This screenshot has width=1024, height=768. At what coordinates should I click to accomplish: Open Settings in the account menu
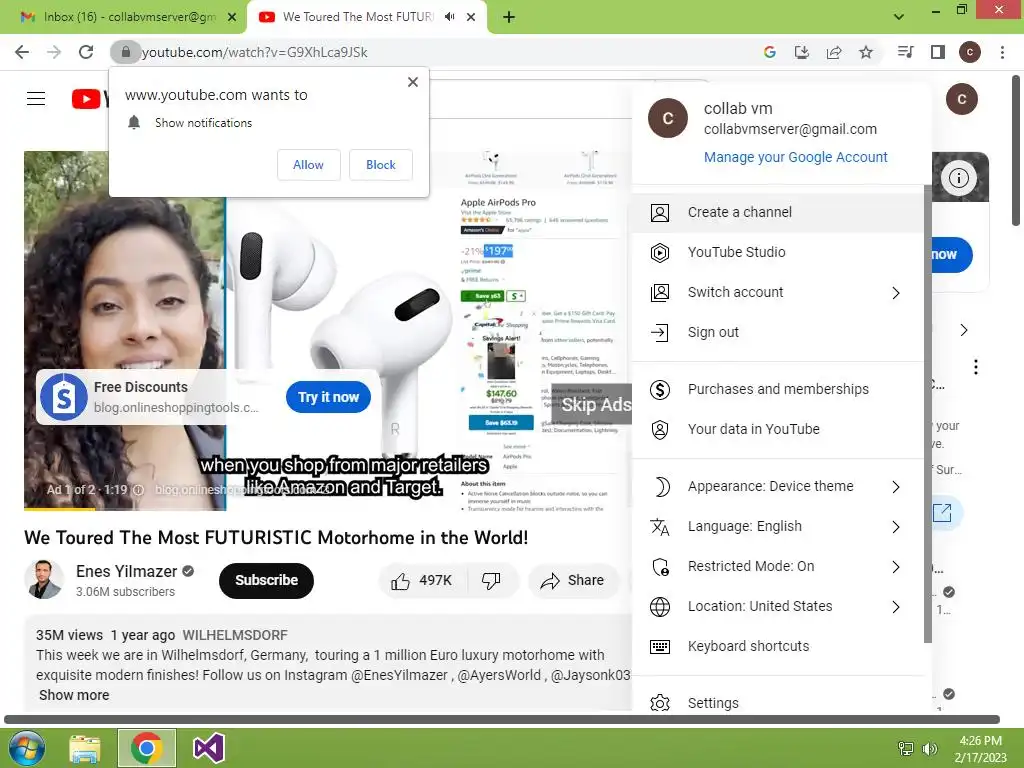click(x=778, y=703)
